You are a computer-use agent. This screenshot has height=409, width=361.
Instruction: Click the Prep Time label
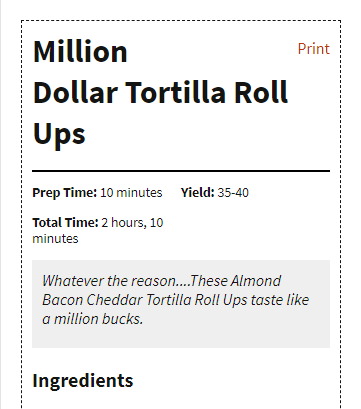coord(65,193)
